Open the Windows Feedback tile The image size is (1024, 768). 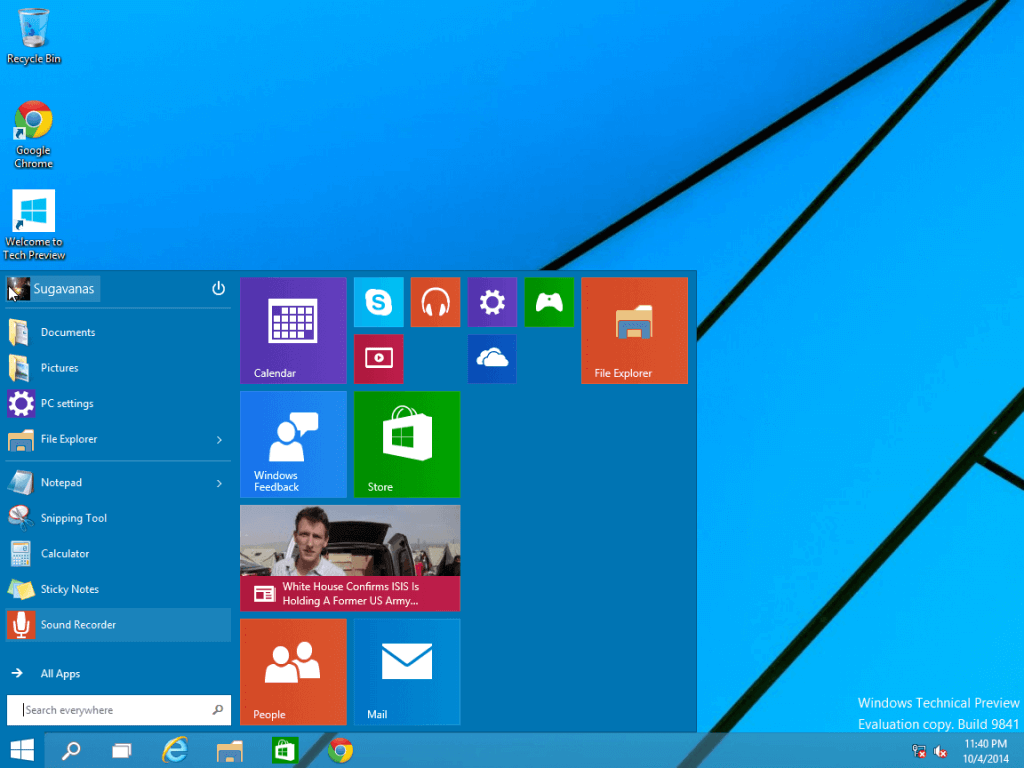[293, 444]
